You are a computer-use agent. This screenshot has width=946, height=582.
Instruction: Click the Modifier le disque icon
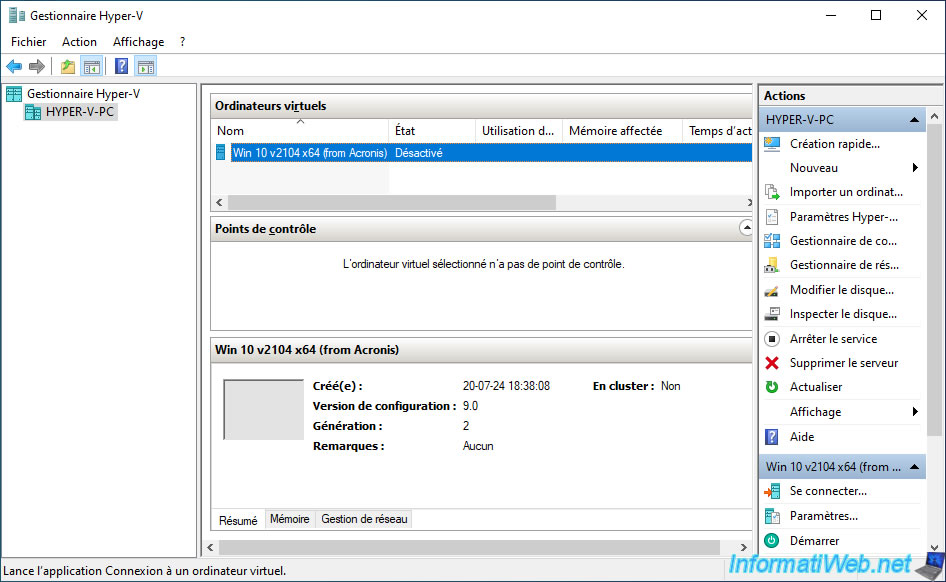(772, 291)
